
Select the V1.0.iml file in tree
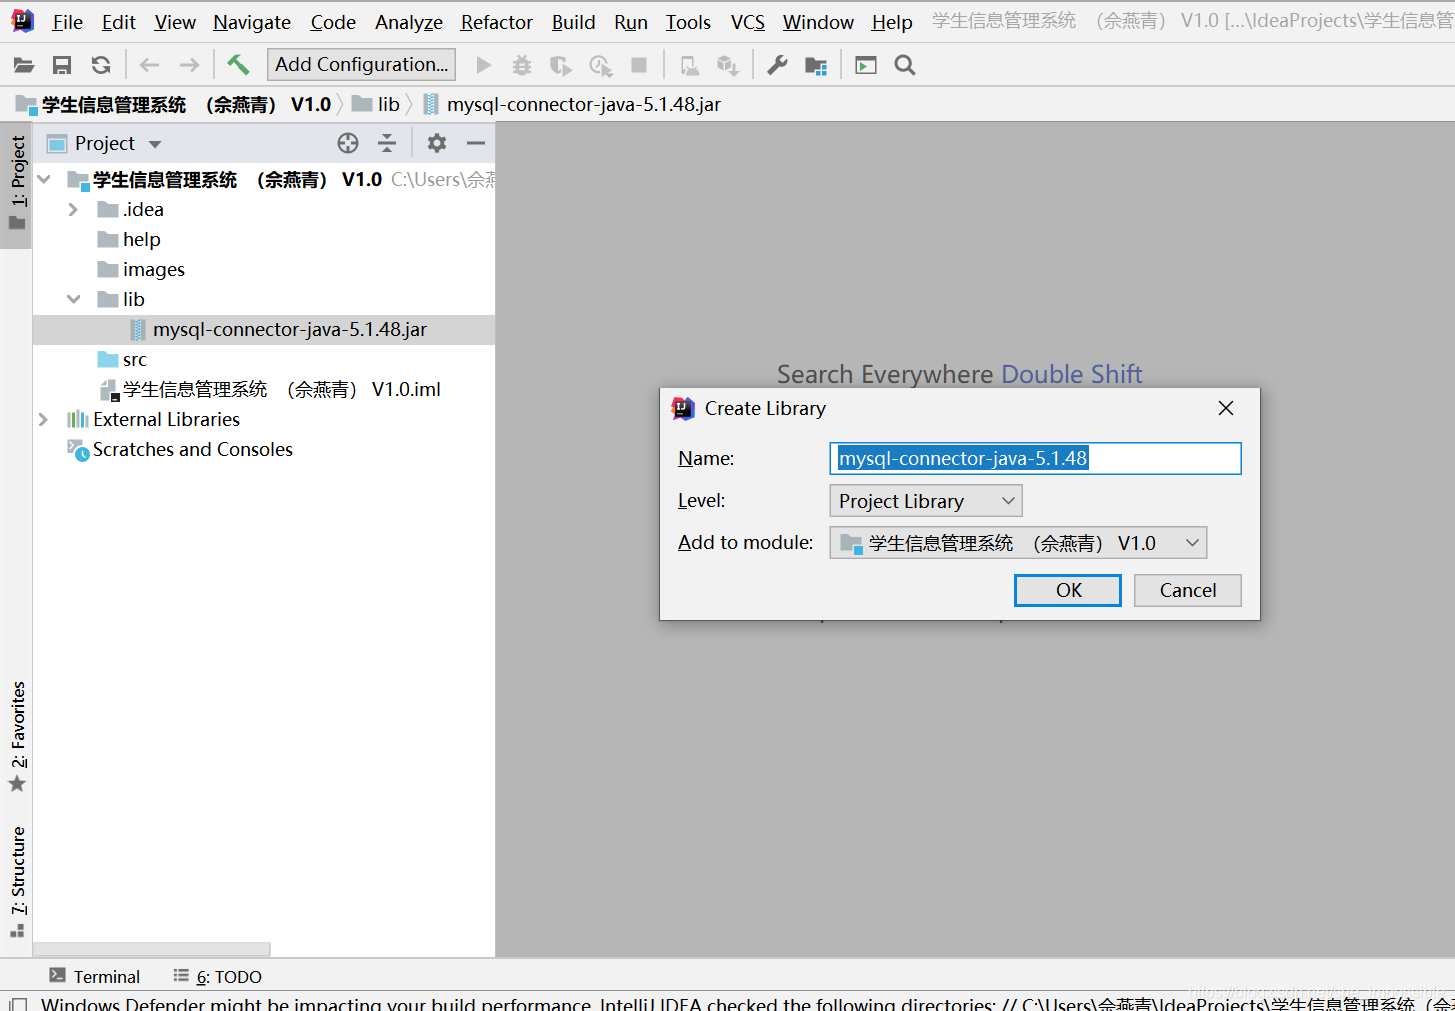click(x=281, y=390)
